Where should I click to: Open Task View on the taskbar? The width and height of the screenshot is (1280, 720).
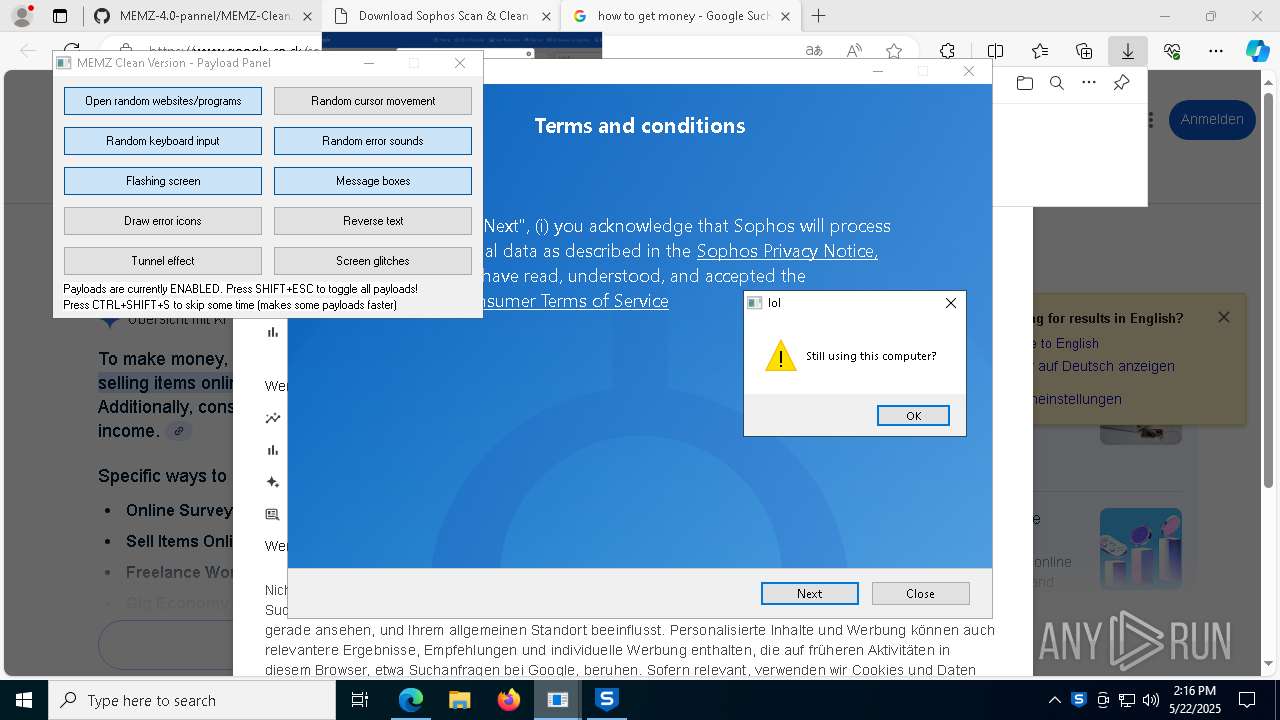coord(360,700)
